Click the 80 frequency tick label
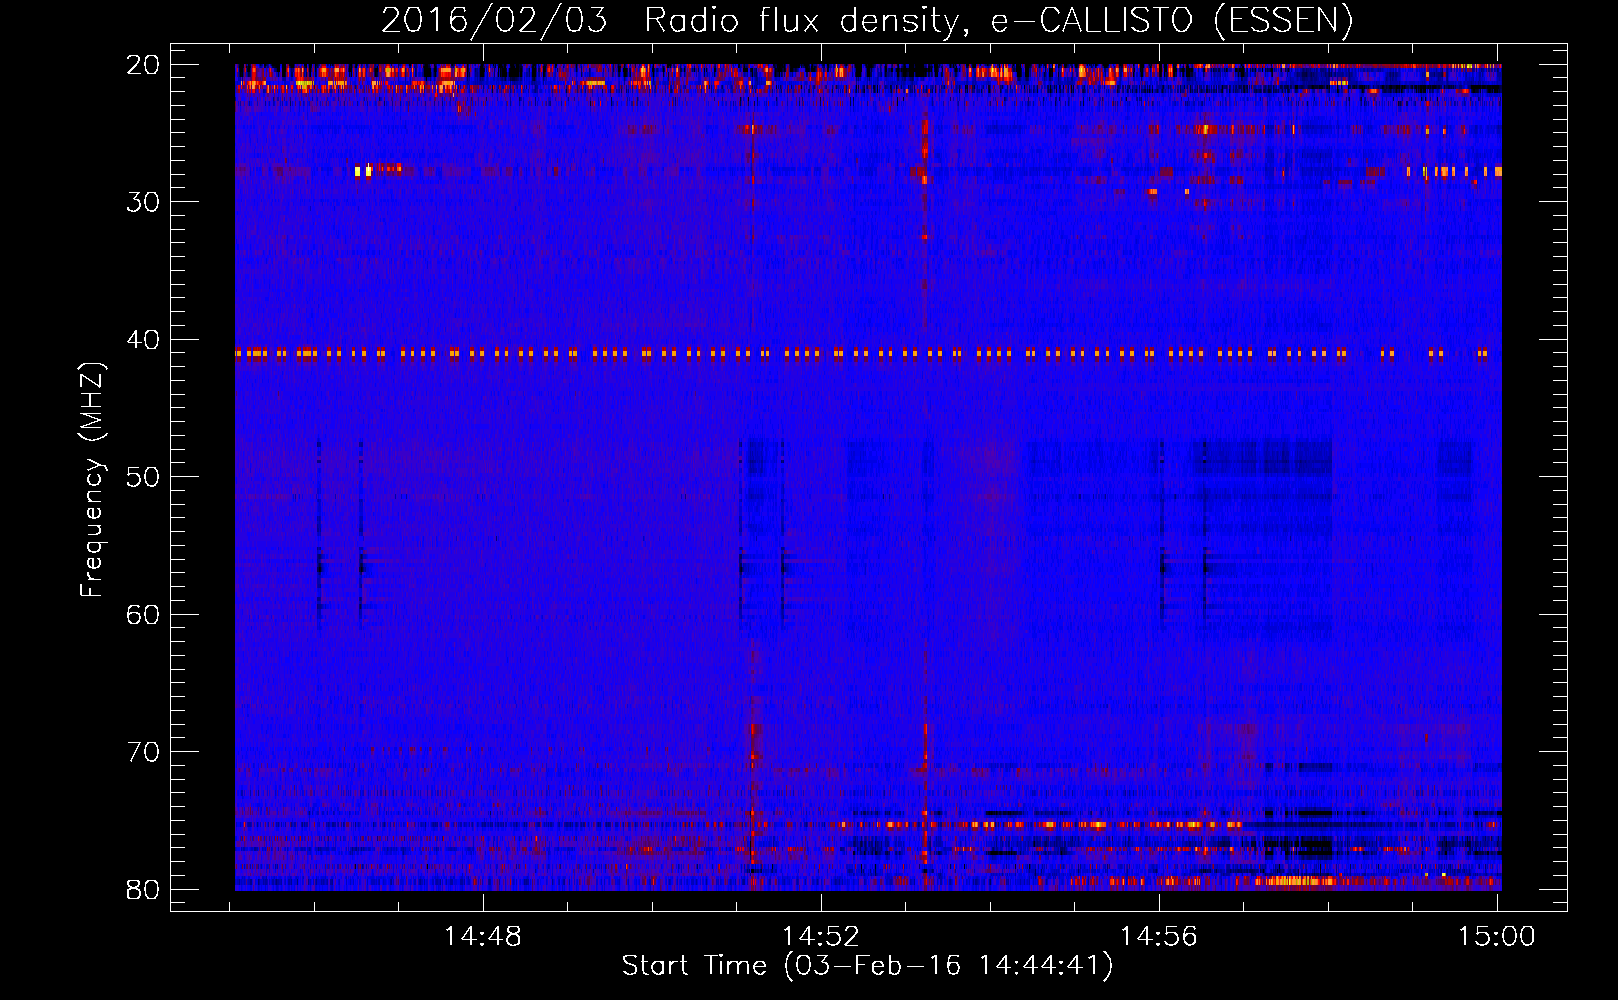Screen dimensions: 1618x1000 143,890
